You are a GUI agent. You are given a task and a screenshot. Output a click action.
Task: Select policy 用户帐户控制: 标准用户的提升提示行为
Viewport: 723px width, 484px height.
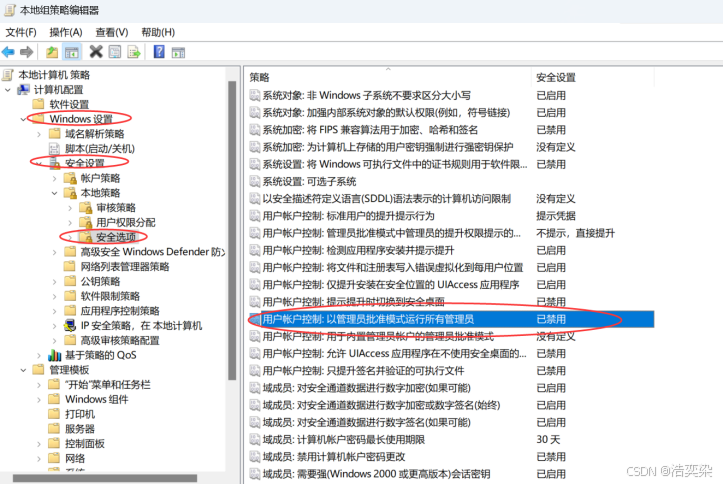point(349,216)
